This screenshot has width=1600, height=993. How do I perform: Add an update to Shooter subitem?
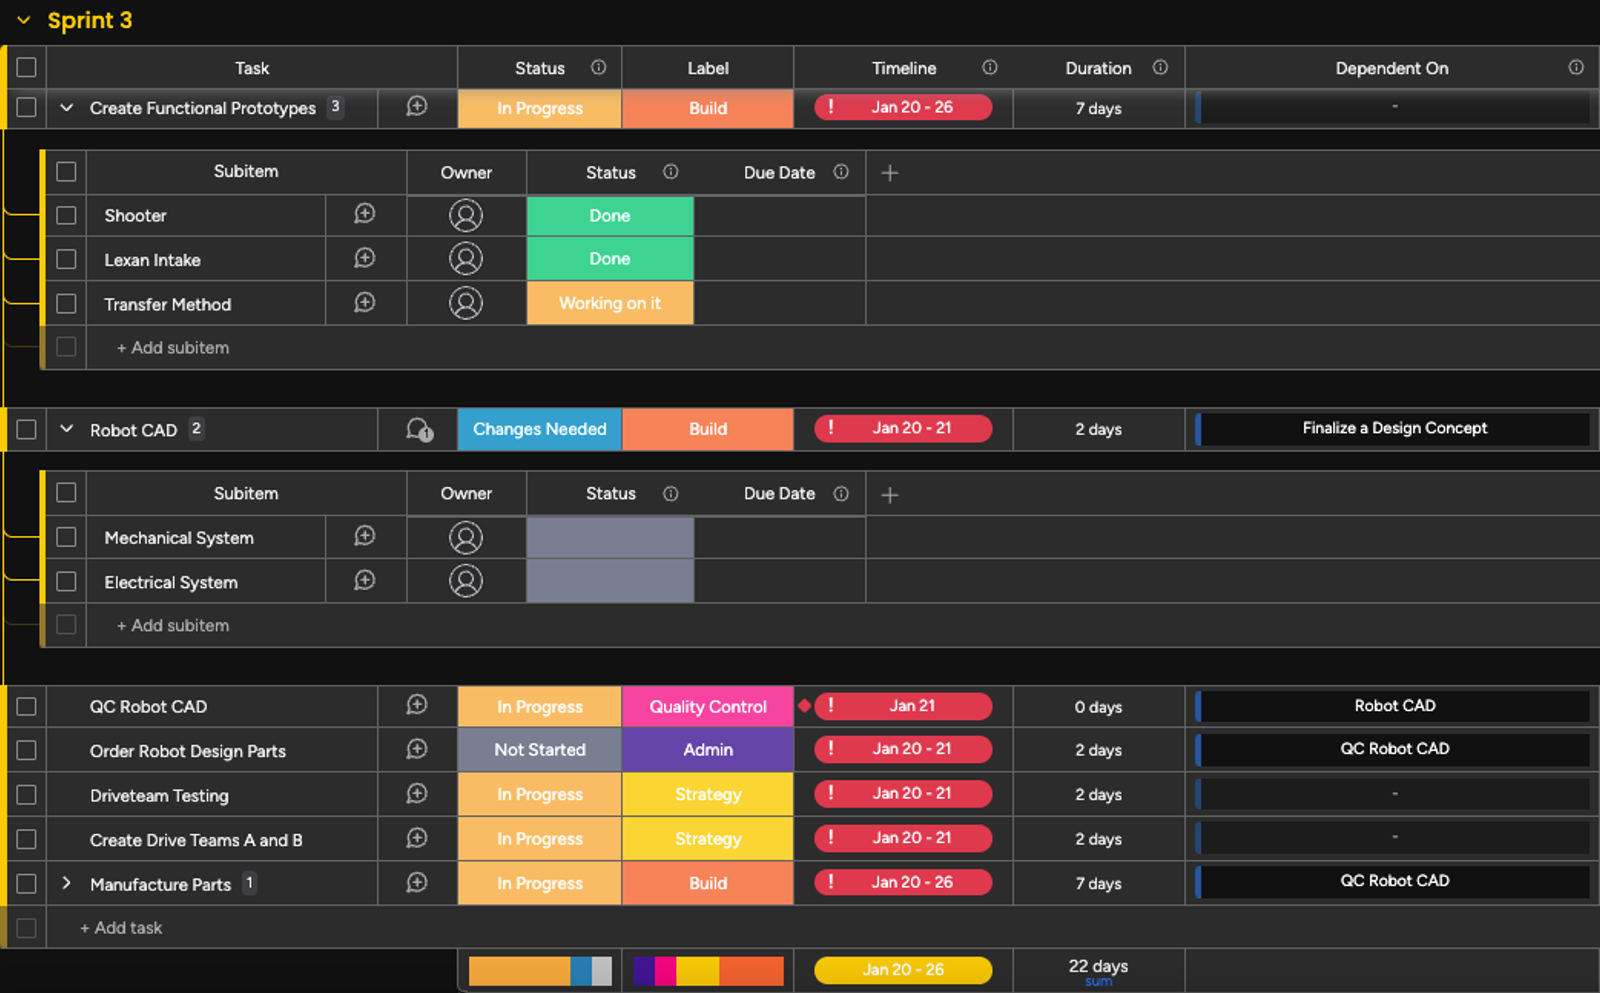(365, 214)
